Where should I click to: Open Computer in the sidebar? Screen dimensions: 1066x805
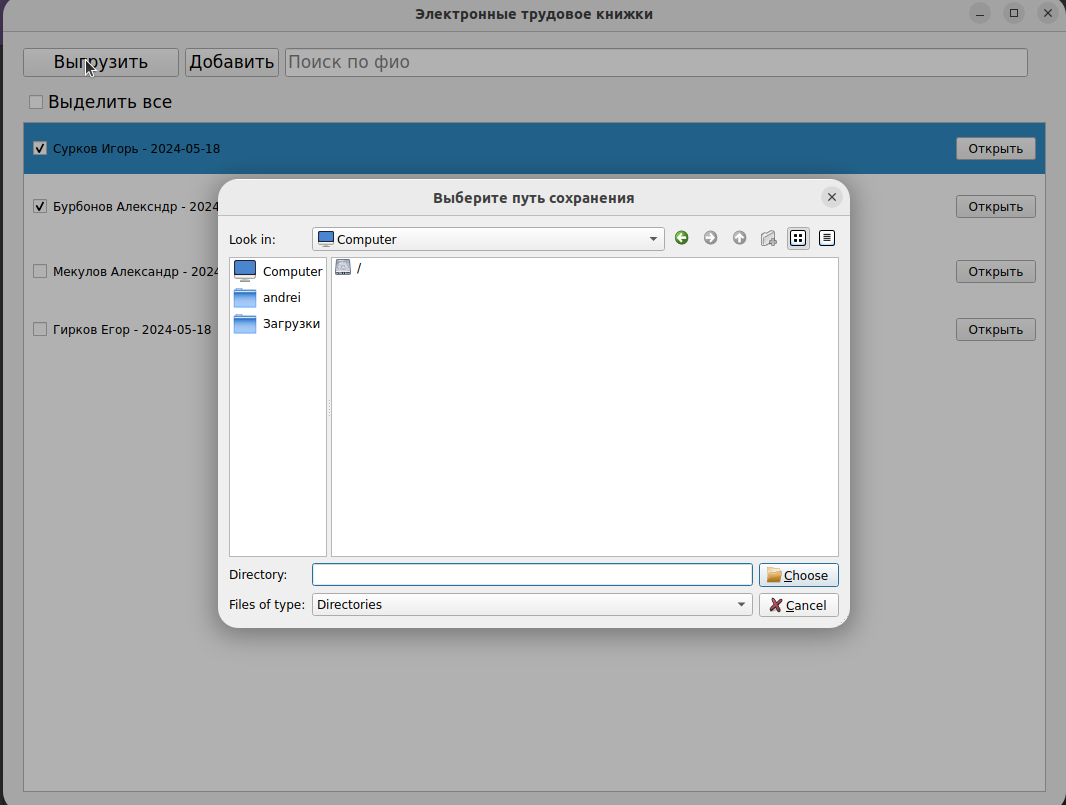click(278, 271)
